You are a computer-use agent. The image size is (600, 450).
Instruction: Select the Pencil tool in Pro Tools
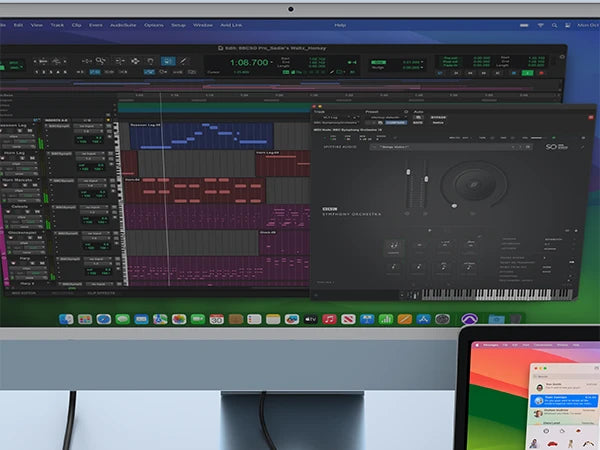click(x=184, y=61)
